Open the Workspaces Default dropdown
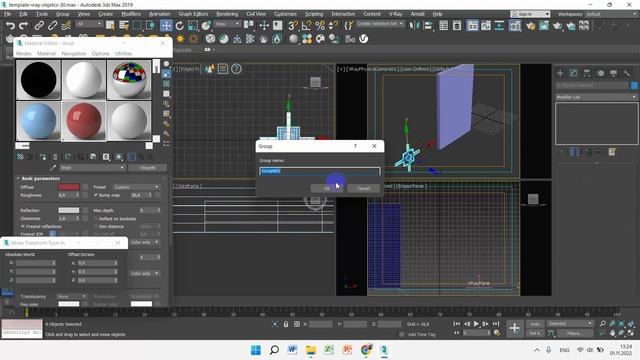This screenshot has height=360, width=640. pos(611,14)
